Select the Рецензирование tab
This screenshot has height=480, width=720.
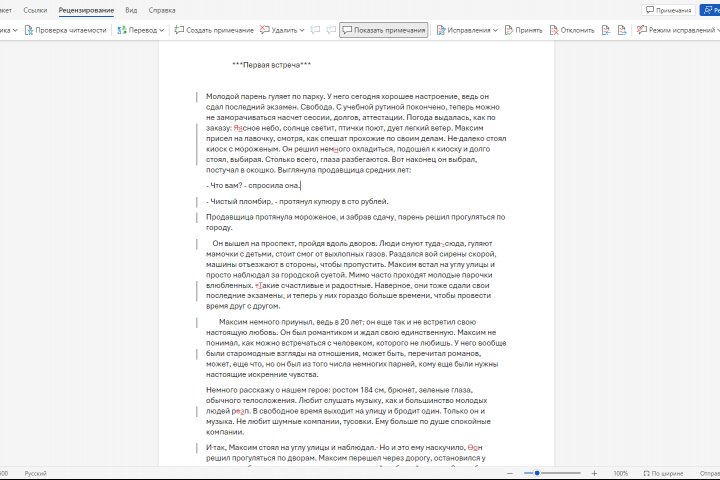86,10
